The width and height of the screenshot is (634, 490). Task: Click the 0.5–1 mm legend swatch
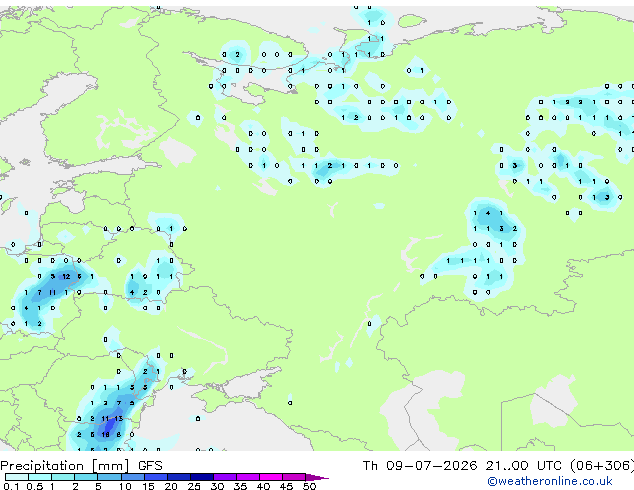coord(40,477)
